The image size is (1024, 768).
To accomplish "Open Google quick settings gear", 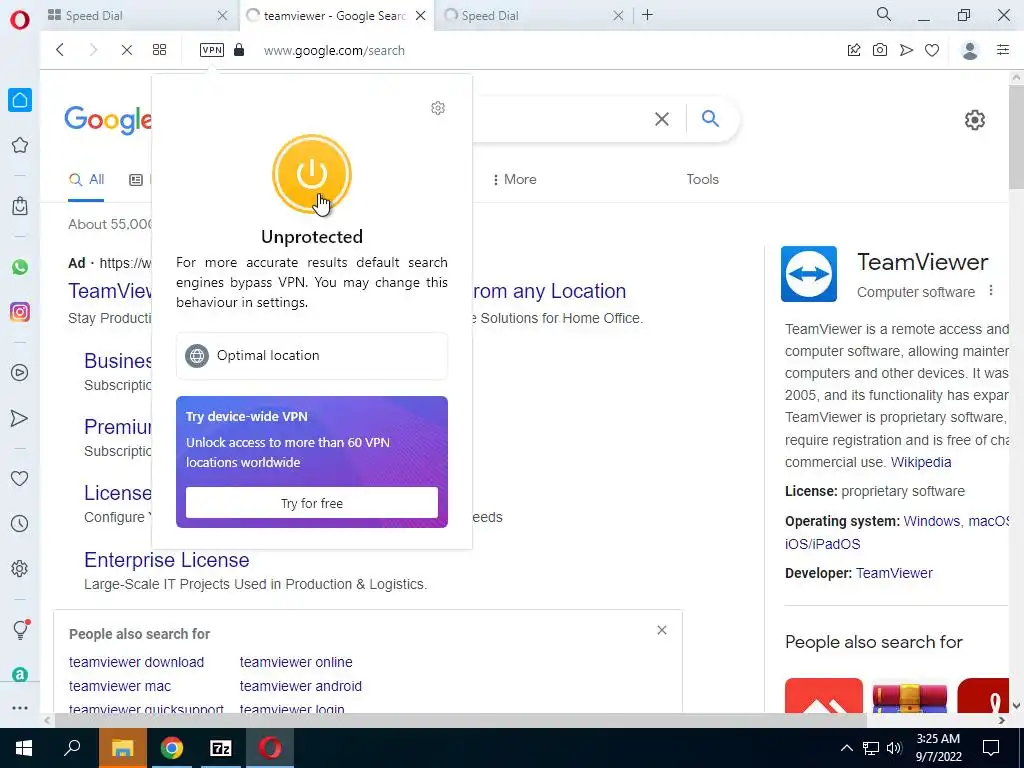I will [974, 120].
